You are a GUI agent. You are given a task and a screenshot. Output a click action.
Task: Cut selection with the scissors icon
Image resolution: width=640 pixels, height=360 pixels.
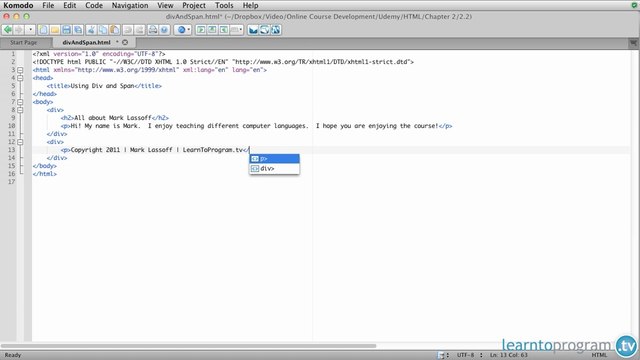click(x=91, y=30)
